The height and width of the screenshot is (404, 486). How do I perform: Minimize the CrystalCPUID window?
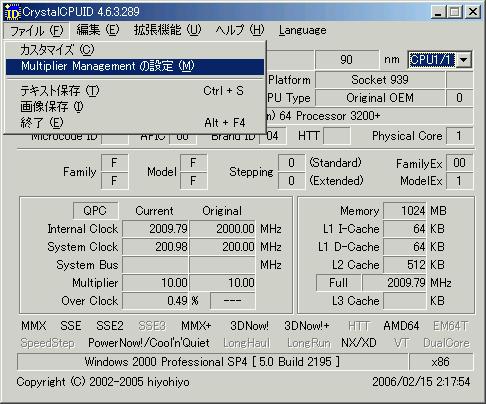[438, 12]
